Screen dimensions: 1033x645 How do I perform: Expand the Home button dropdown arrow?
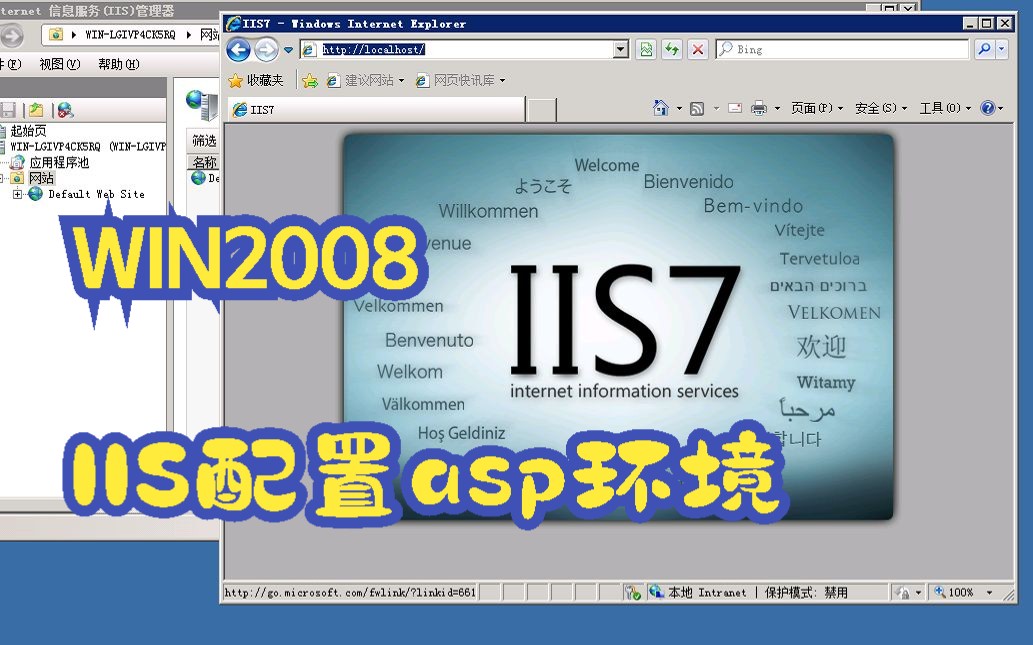point(679,108)
